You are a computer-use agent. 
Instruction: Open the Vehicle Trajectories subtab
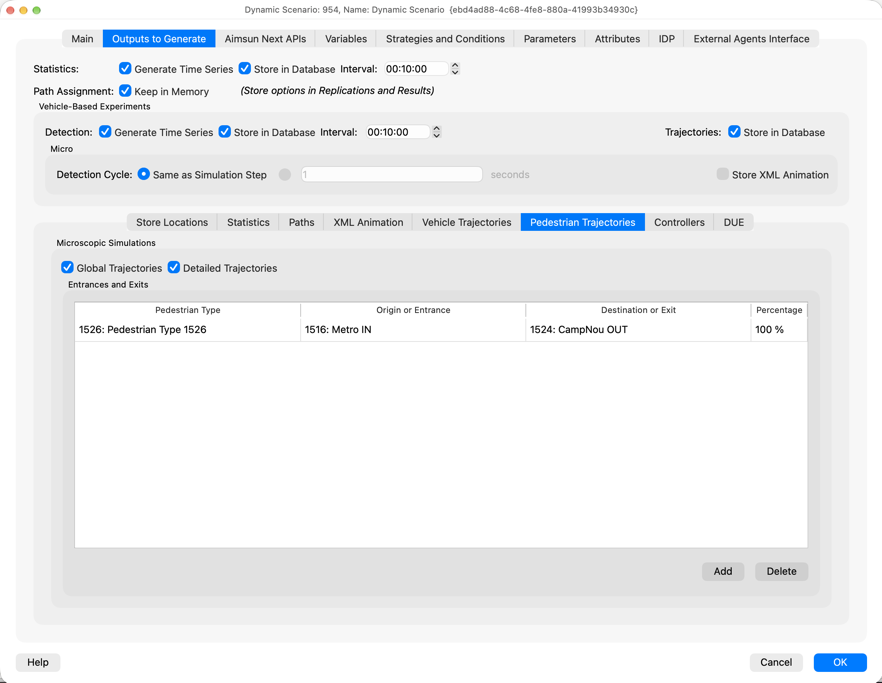coord(467,222)
